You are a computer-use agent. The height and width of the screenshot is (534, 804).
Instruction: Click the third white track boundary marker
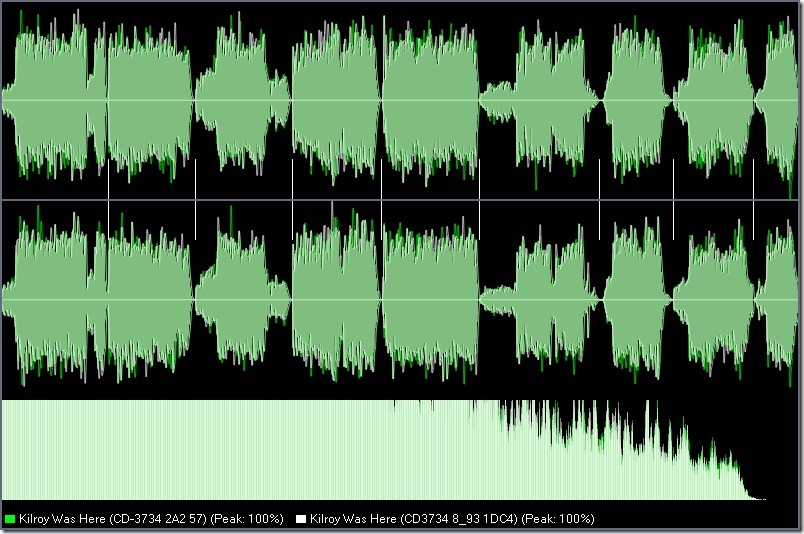click(292, 199)
